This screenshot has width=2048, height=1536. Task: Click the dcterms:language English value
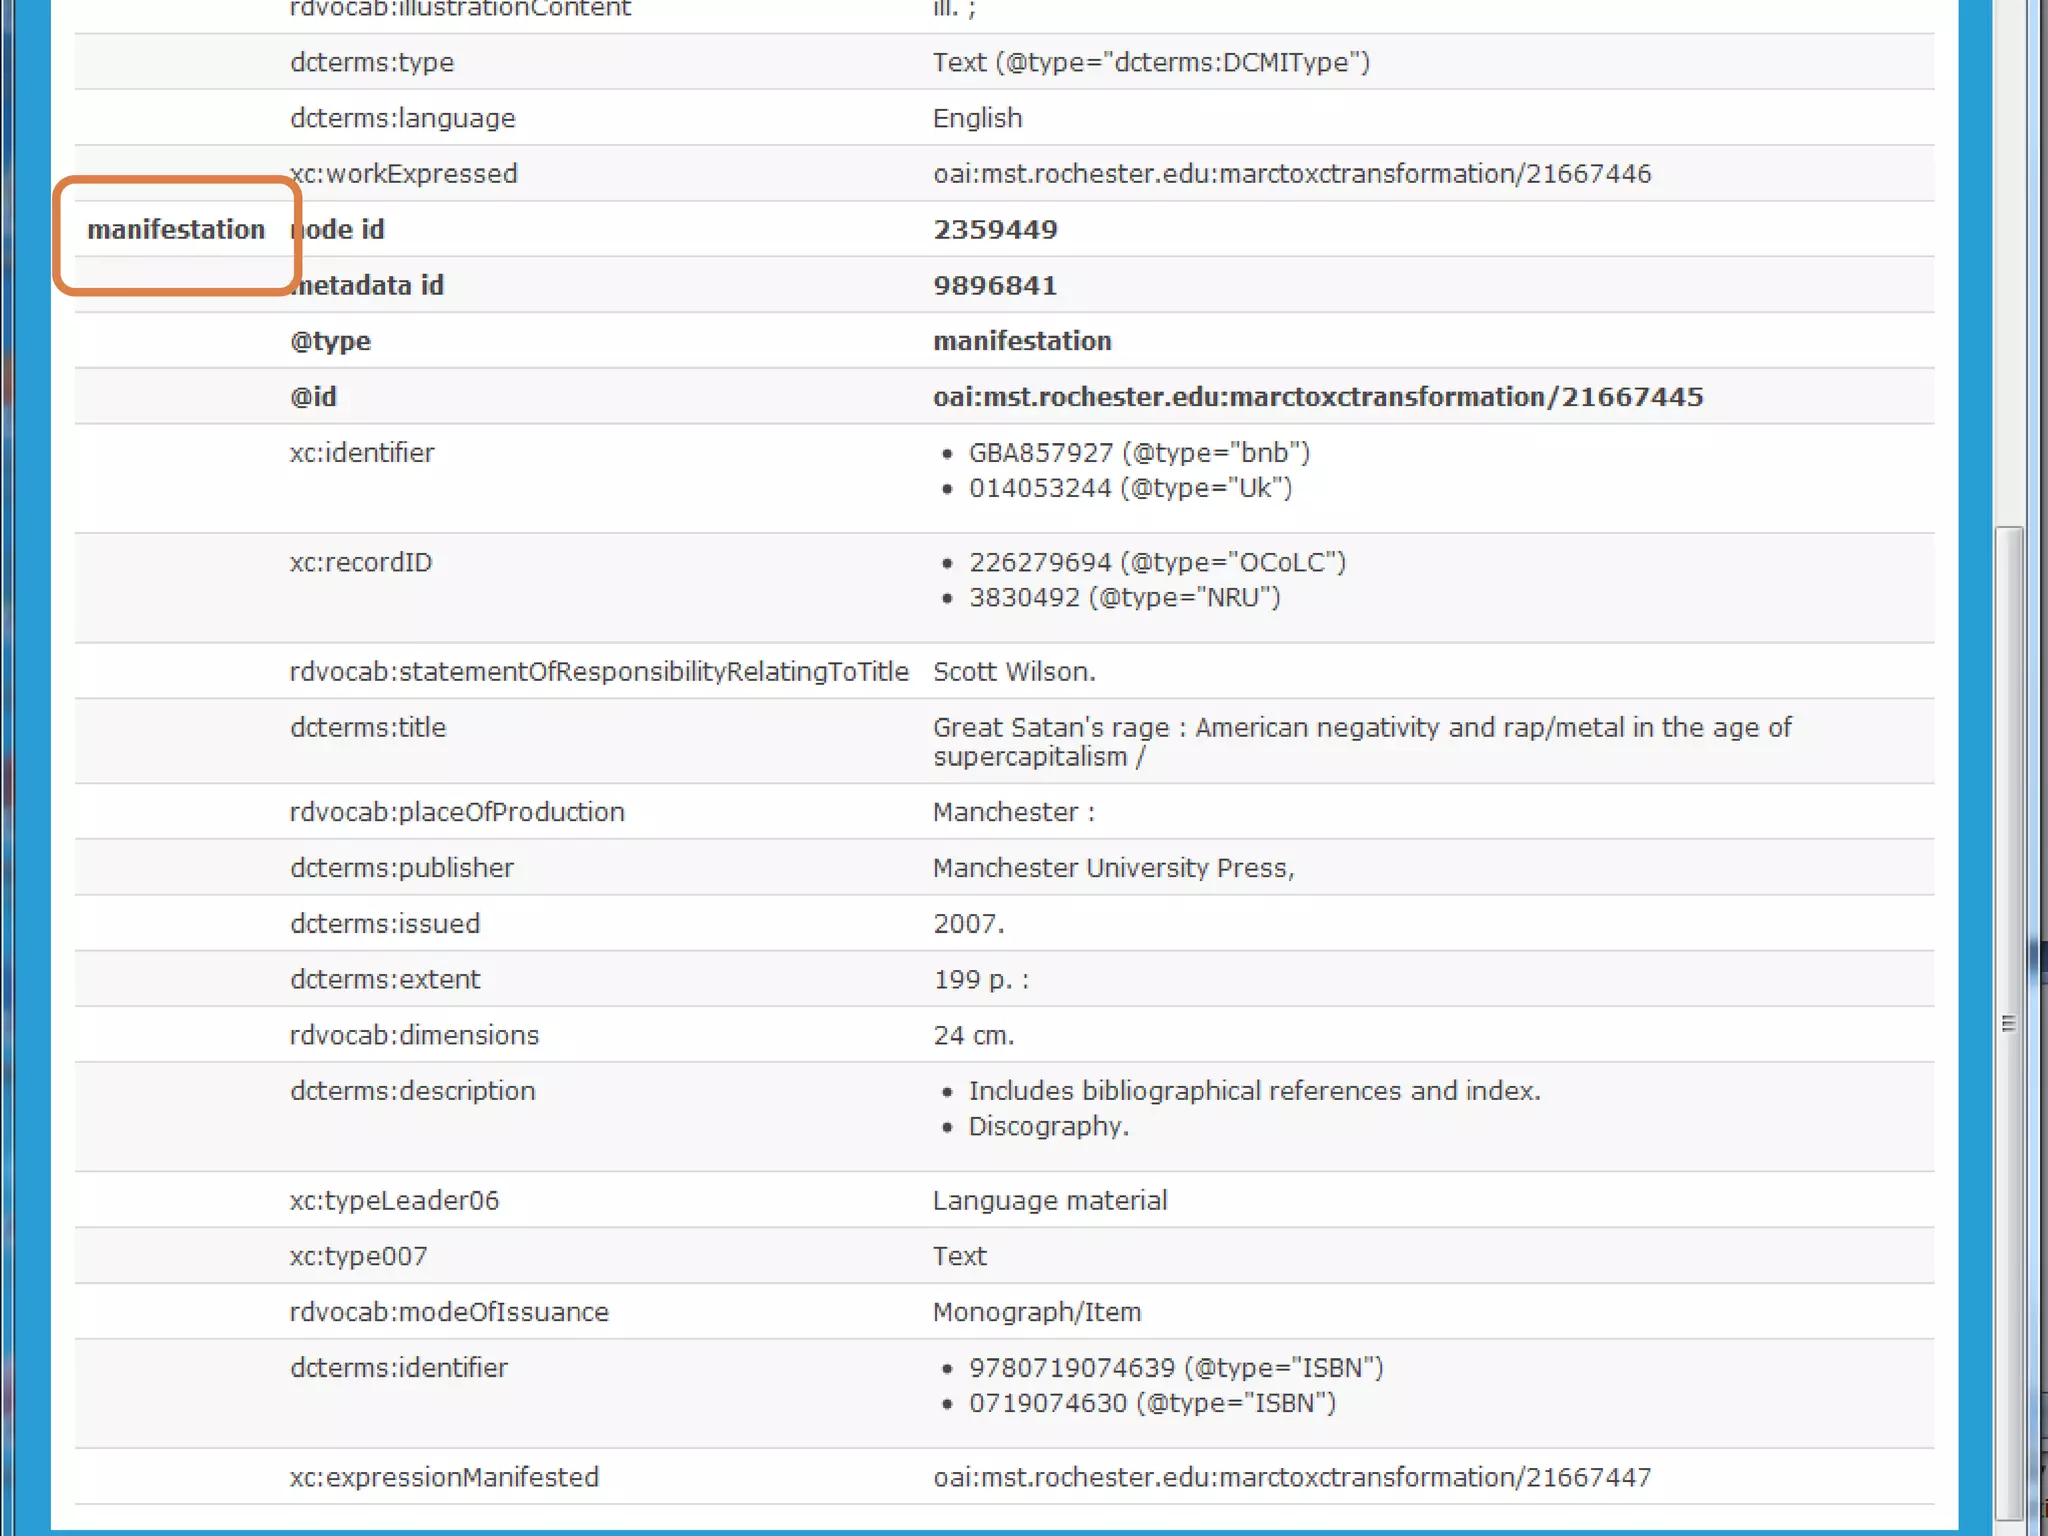[x=977, y=118]
